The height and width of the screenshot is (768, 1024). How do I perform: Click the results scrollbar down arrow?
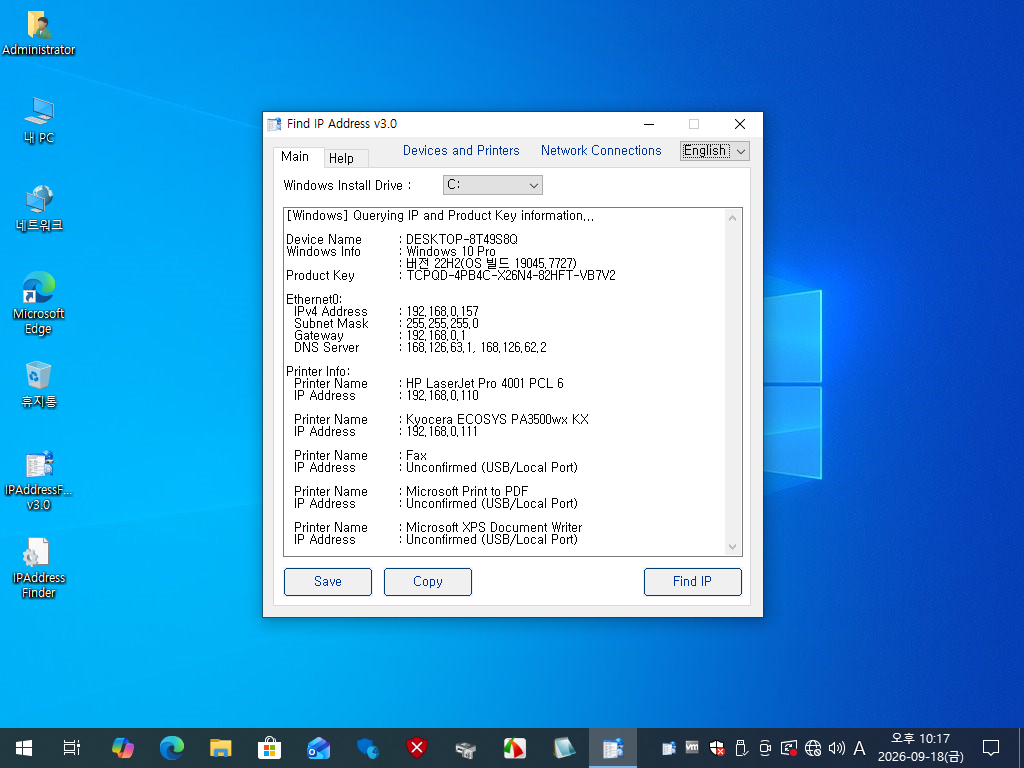coord(732,547)
